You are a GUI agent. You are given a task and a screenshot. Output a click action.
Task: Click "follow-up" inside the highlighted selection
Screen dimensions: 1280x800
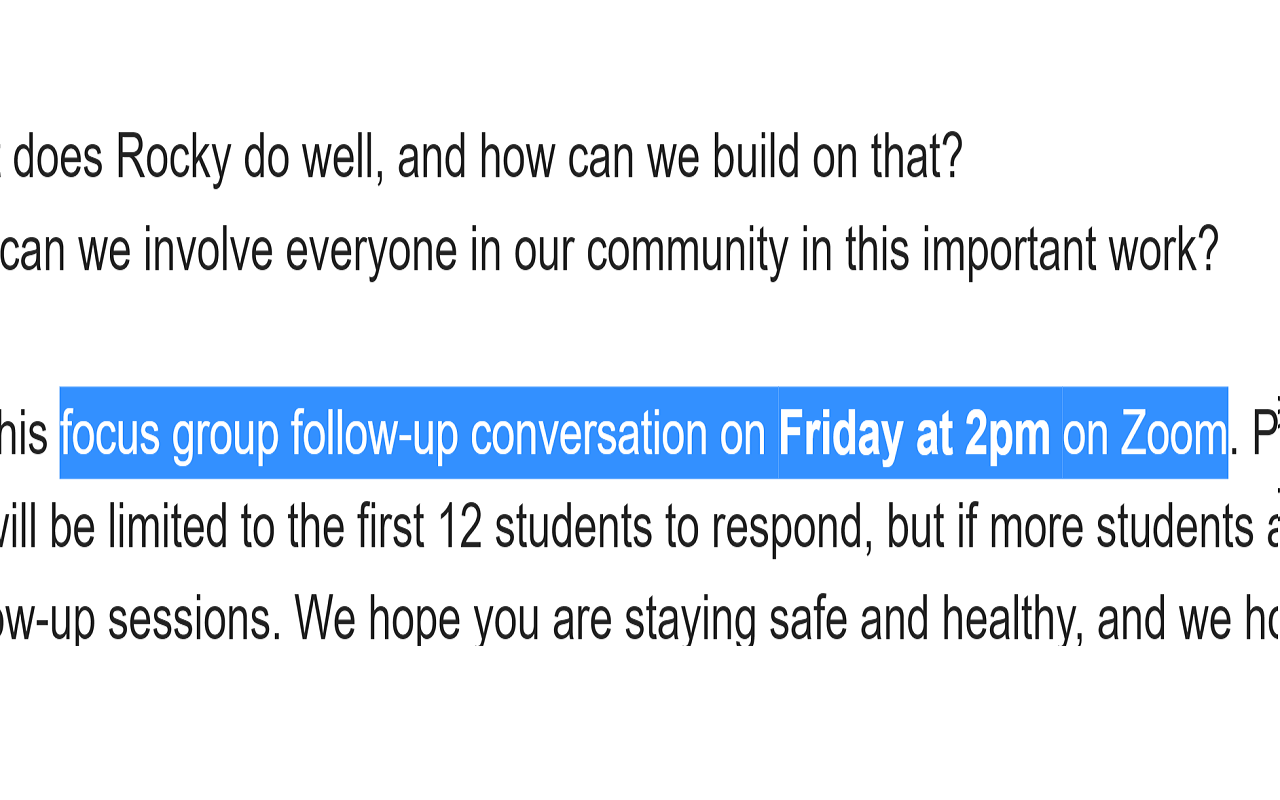[x=375, y=436]
